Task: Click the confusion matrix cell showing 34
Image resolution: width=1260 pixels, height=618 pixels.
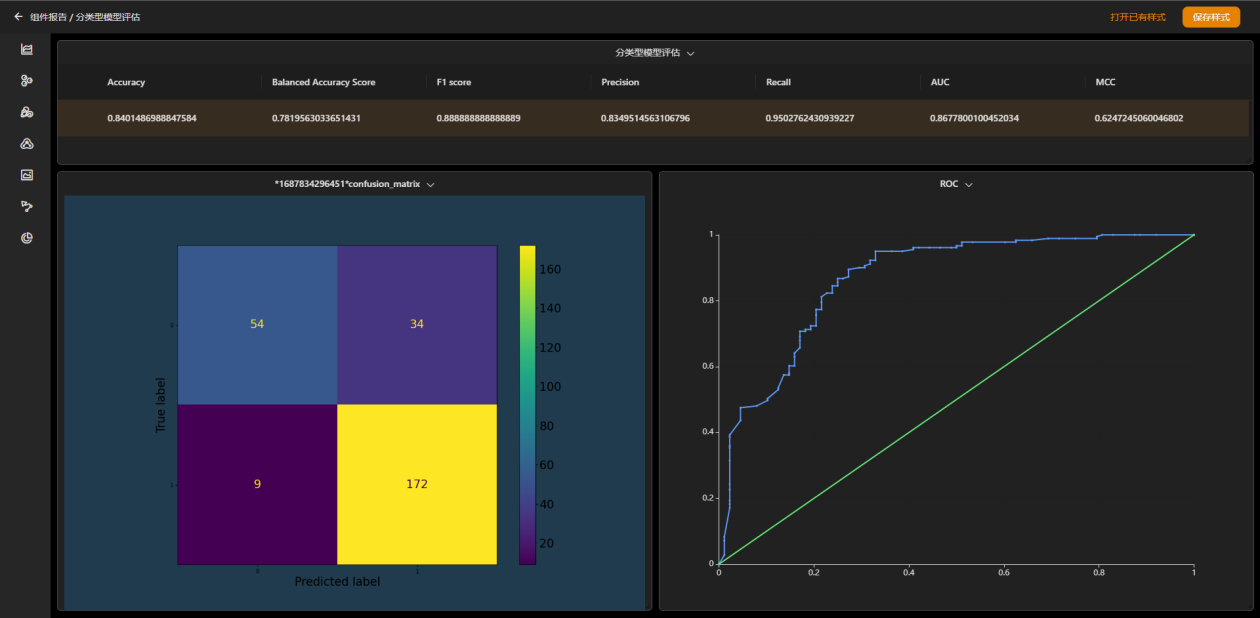Action: click(x=417, y=324)
